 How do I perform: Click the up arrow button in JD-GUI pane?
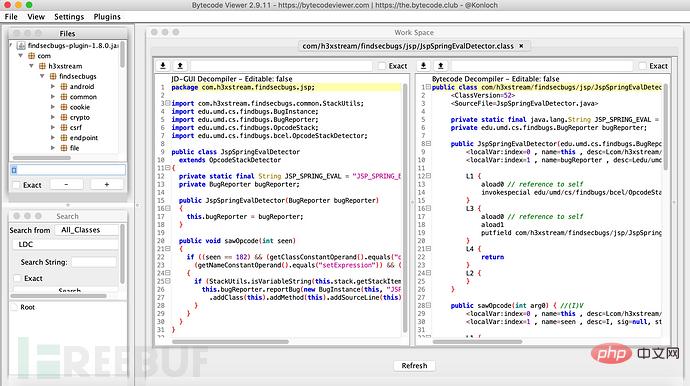point(180,66)
